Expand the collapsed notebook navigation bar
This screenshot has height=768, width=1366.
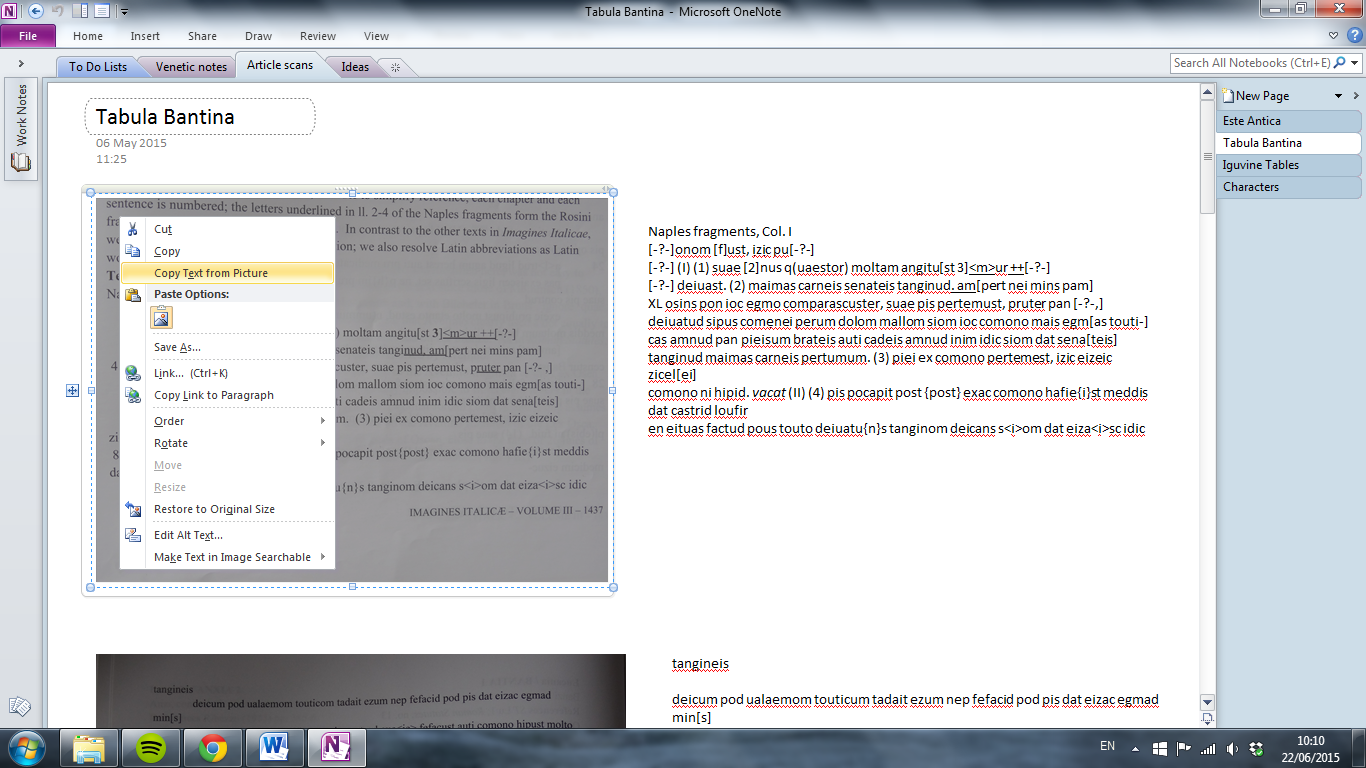click(21, 64)
